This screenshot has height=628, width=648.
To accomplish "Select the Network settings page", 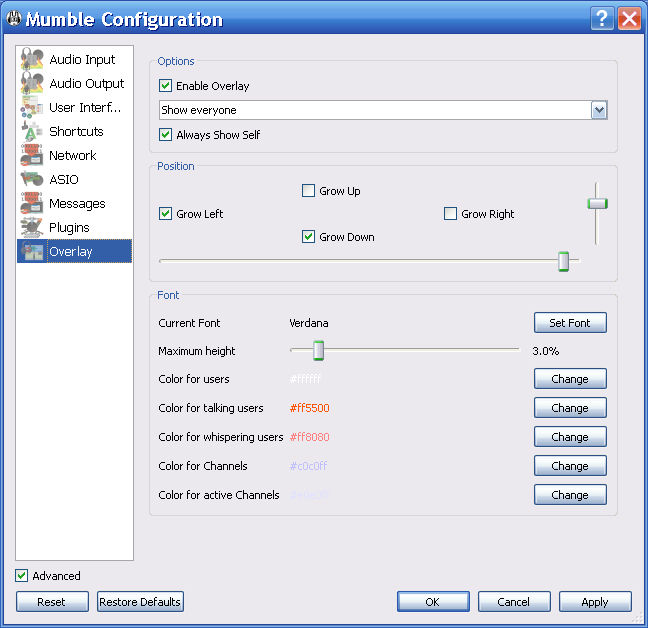I will pyautogui.click(x=73, y=155).
